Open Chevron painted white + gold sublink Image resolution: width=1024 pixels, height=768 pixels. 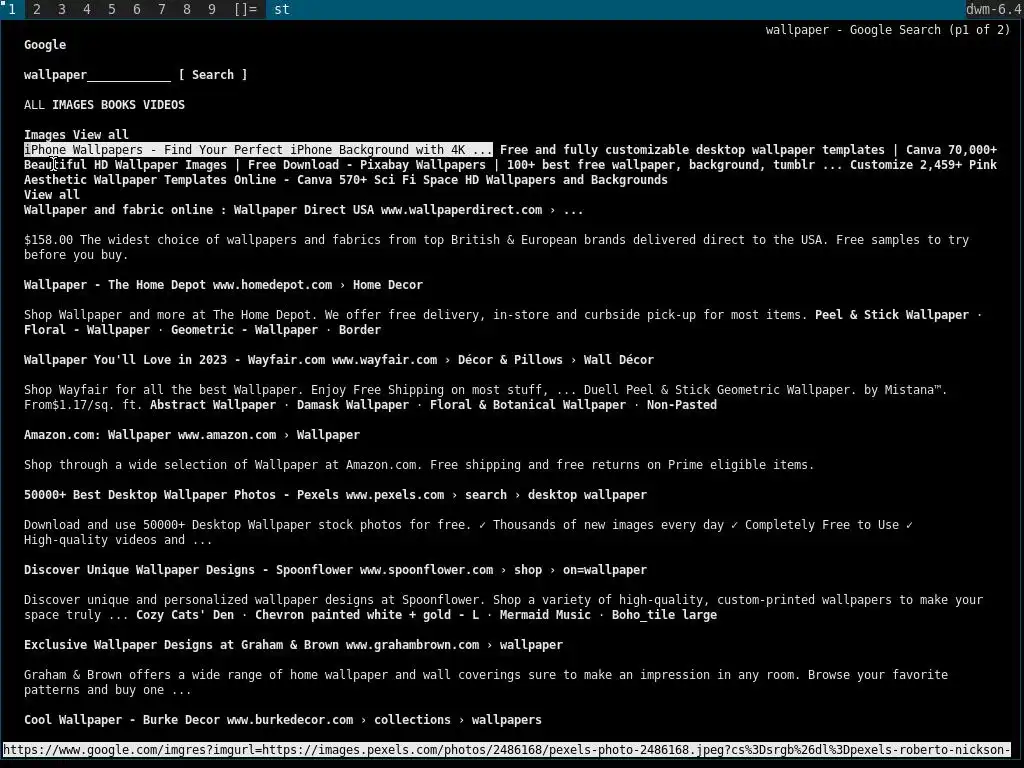click(367, 615)
